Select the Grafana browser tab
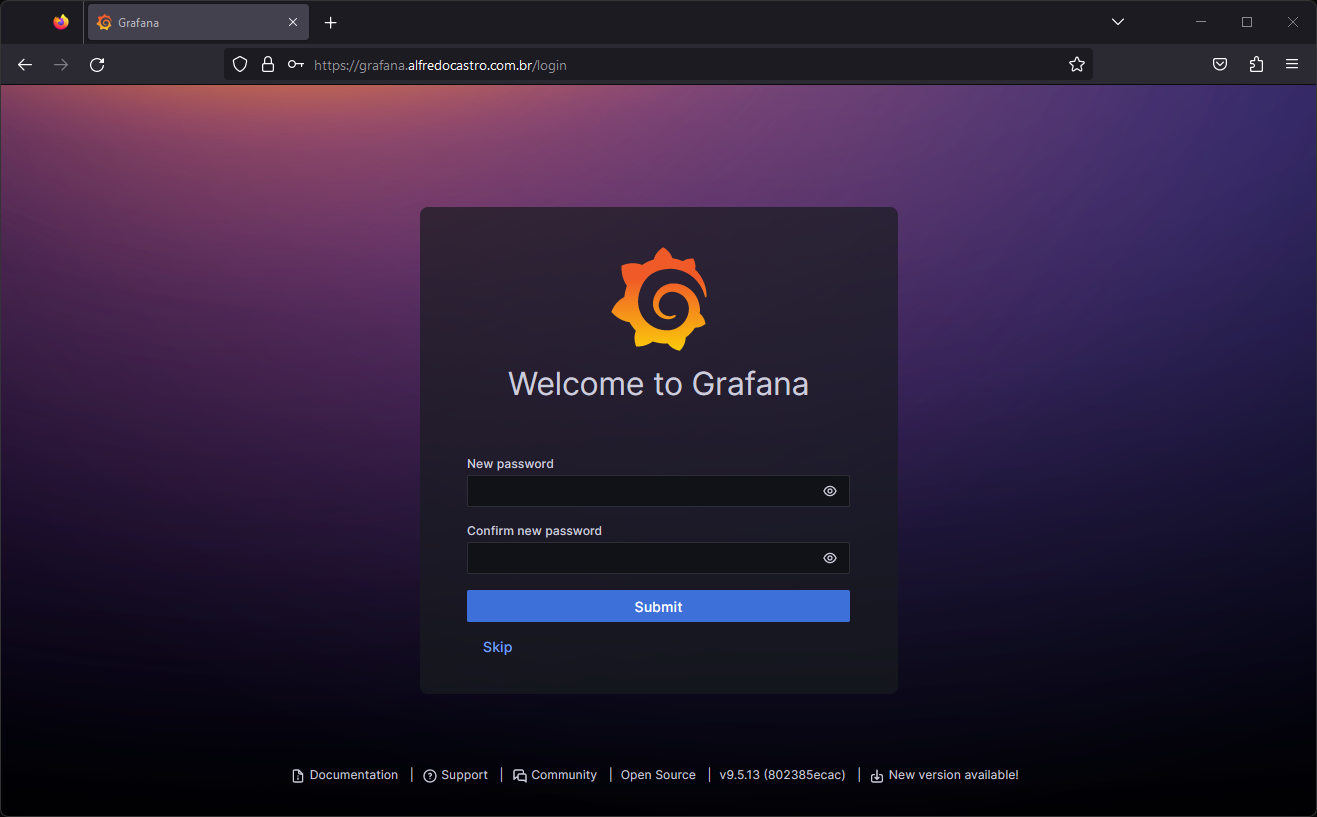The width and height of the screenshot is (1317, 817). click(198, 22)
